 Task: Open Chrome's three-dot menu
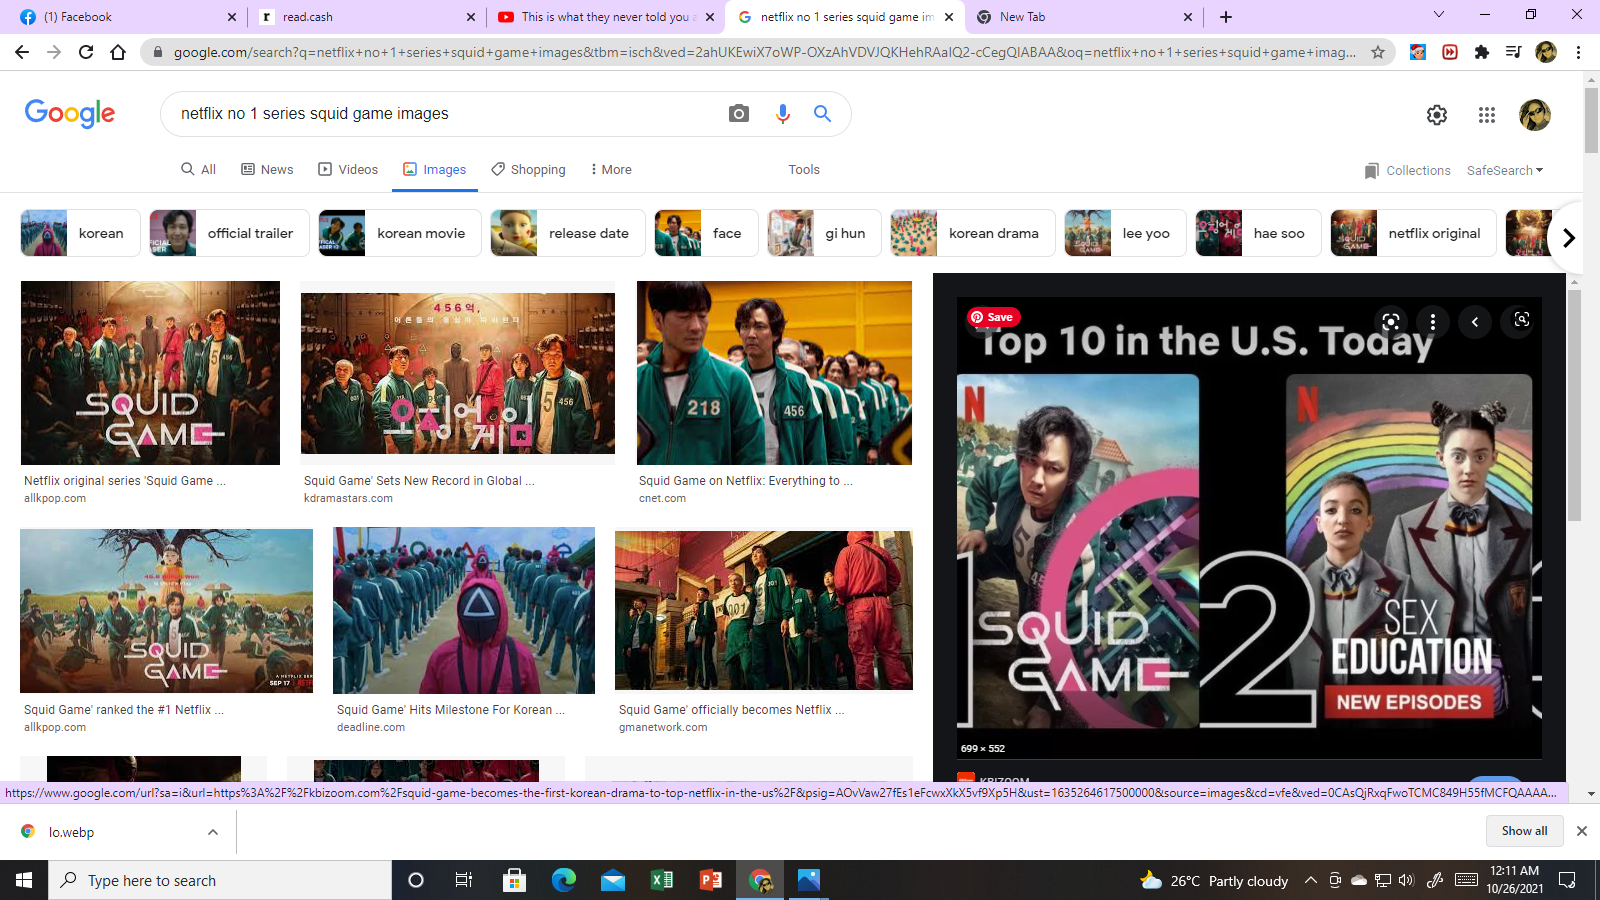[x=1578, y=52]
